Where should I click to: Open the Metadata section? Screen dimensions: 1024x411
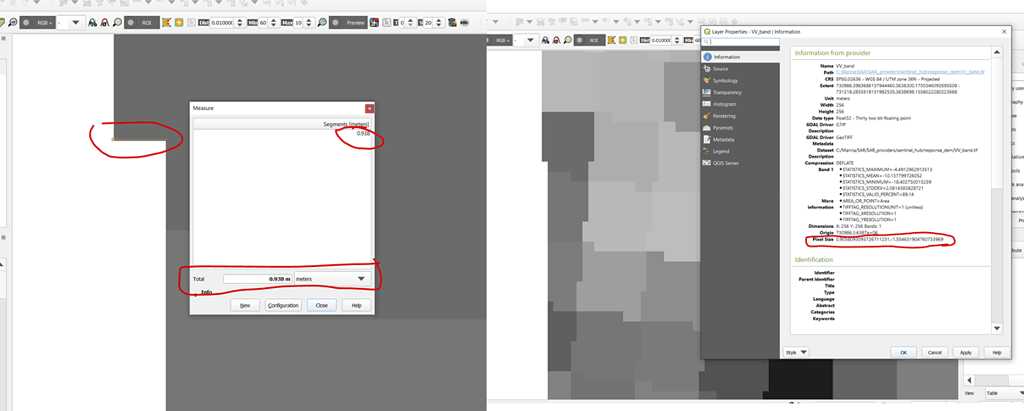point(723,139)
